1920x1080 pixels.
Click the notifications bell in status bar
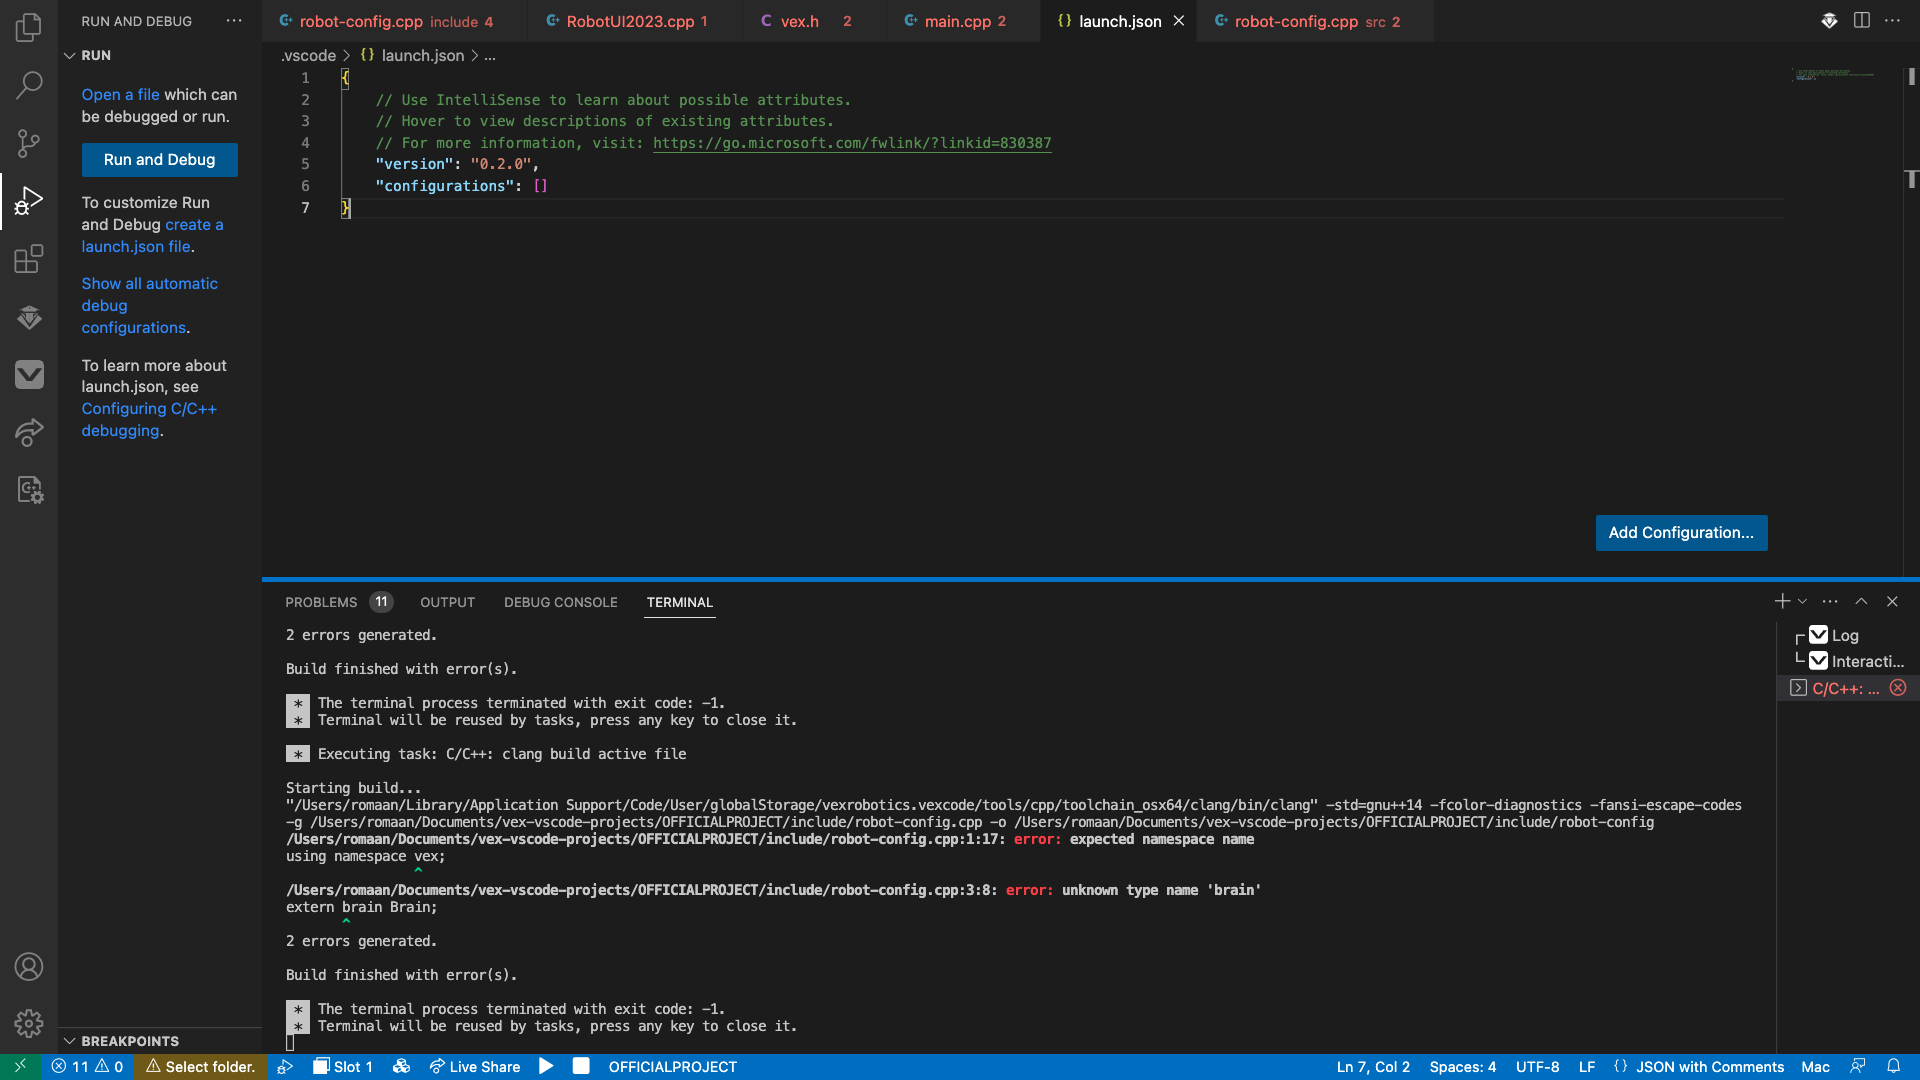[1893, 1066]
